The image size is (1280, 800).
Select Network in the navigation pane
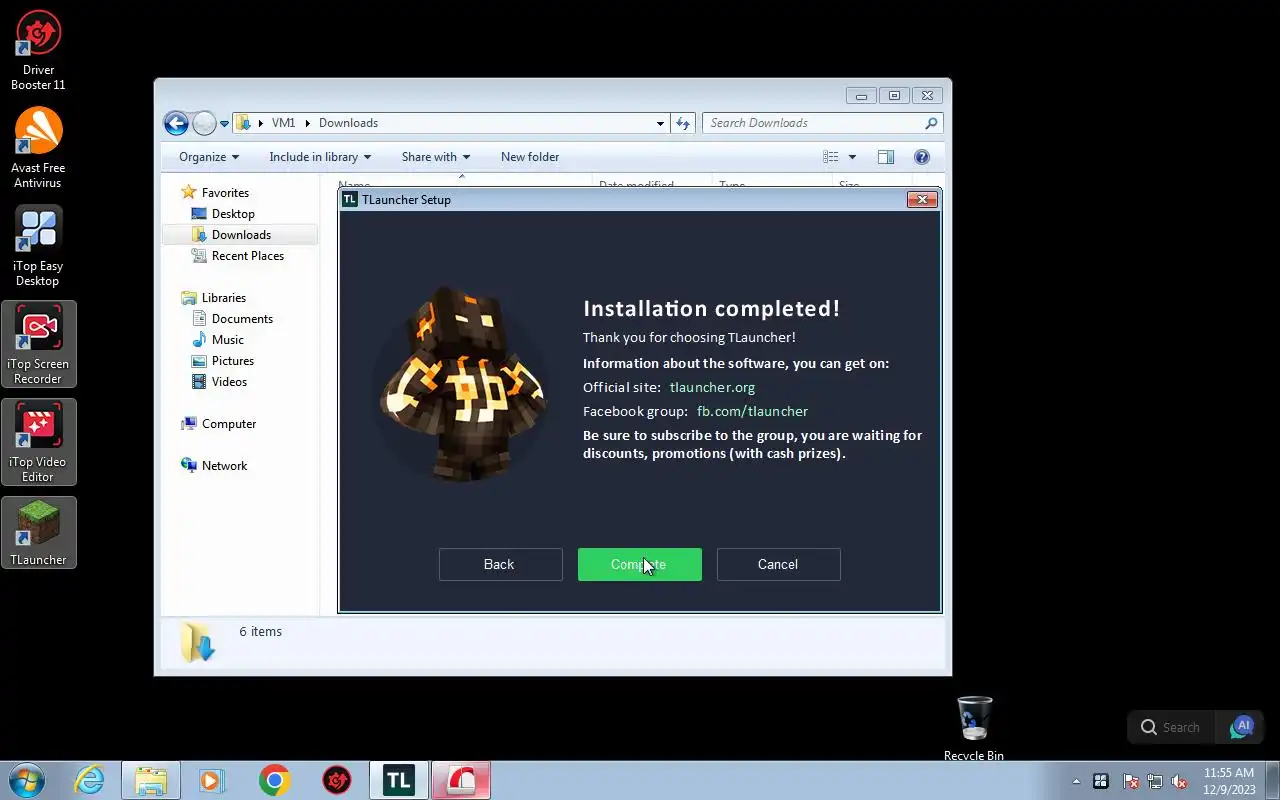click(x=224, y=466)
